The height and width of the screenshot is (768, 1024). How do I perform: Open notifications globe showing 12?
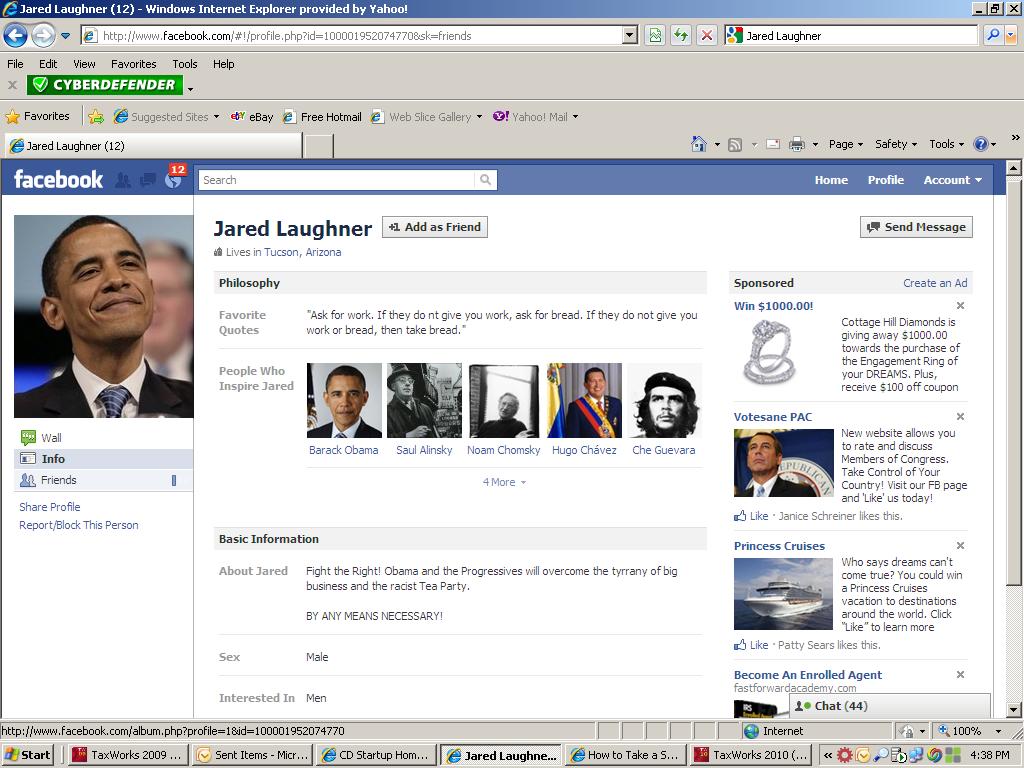[x=174, y=179]
